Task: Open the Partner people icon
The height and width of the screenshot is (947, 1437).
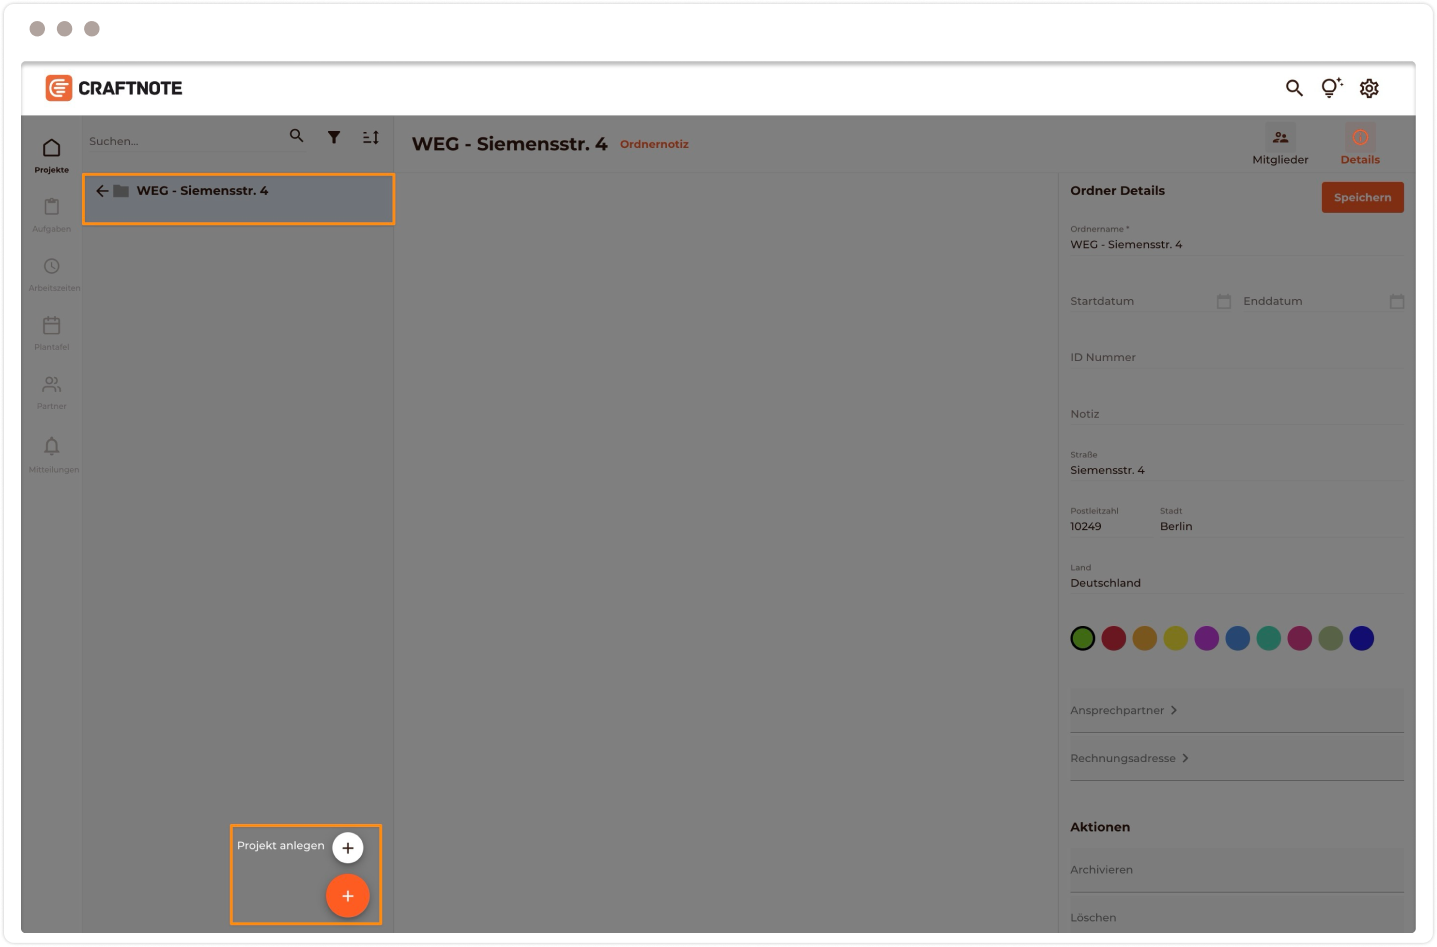Action: tap(52, 385)
